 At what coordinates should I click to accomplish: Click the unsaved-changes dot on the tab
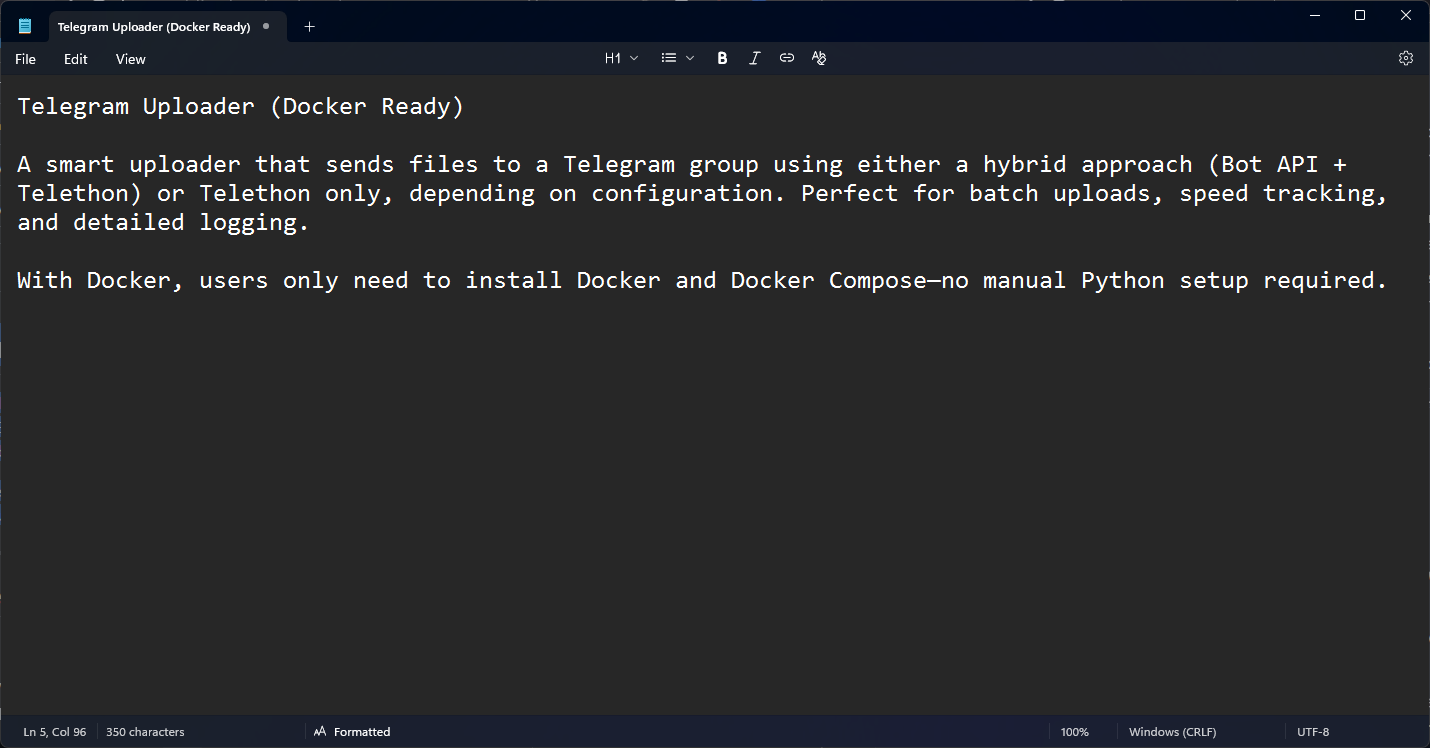(266, 27)
